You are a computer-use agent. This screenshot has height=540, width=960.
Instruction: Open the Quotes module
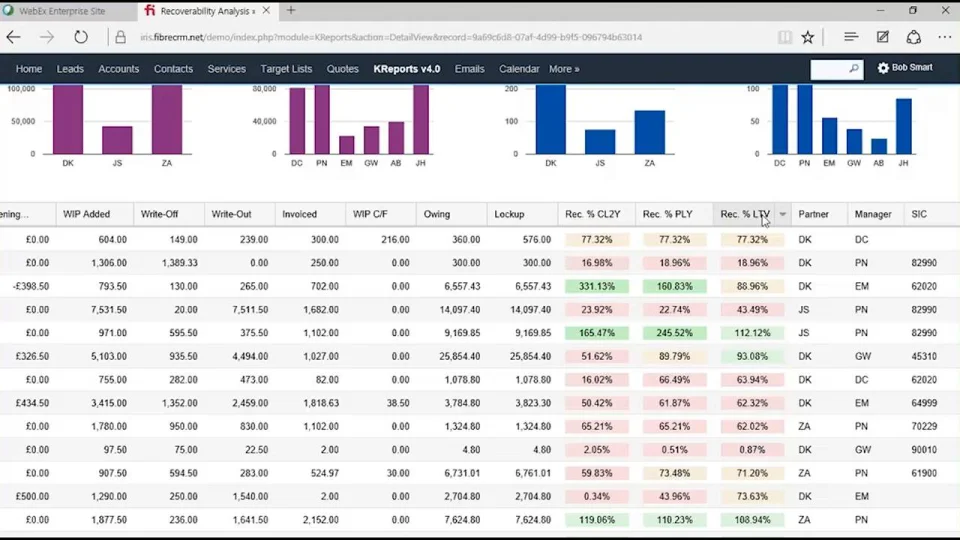tap(342, 69)
